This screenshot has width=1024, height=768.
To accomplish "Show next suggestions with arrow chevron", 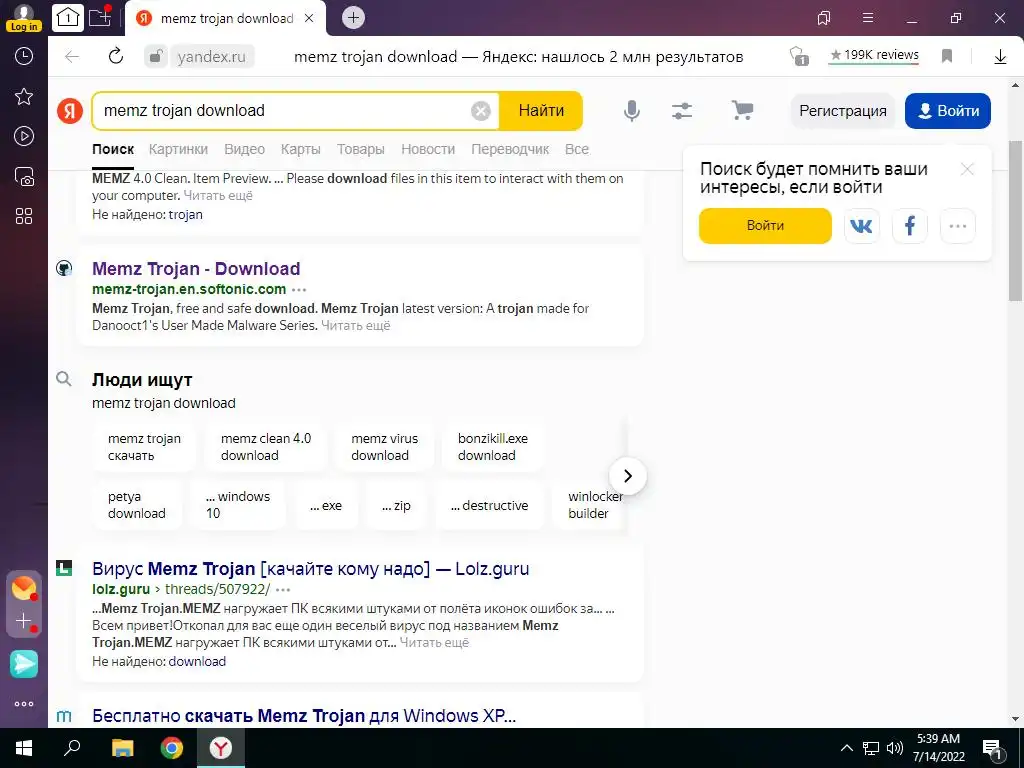I will (628, 476).
